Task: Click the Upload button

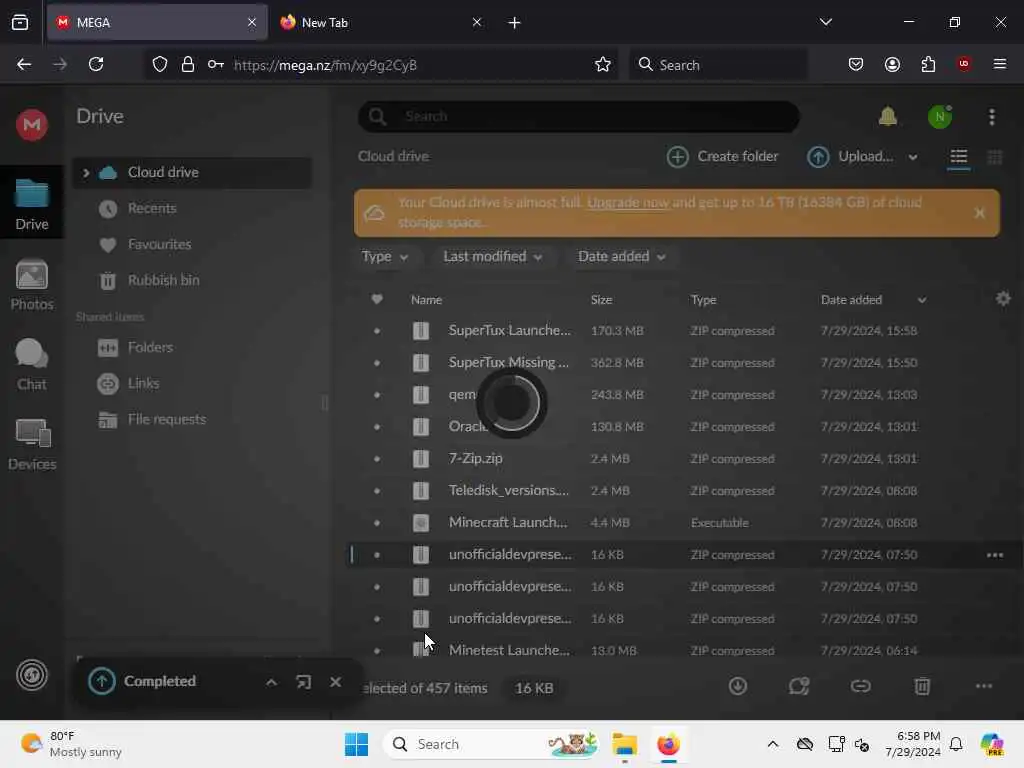Action: pos(850,157)
